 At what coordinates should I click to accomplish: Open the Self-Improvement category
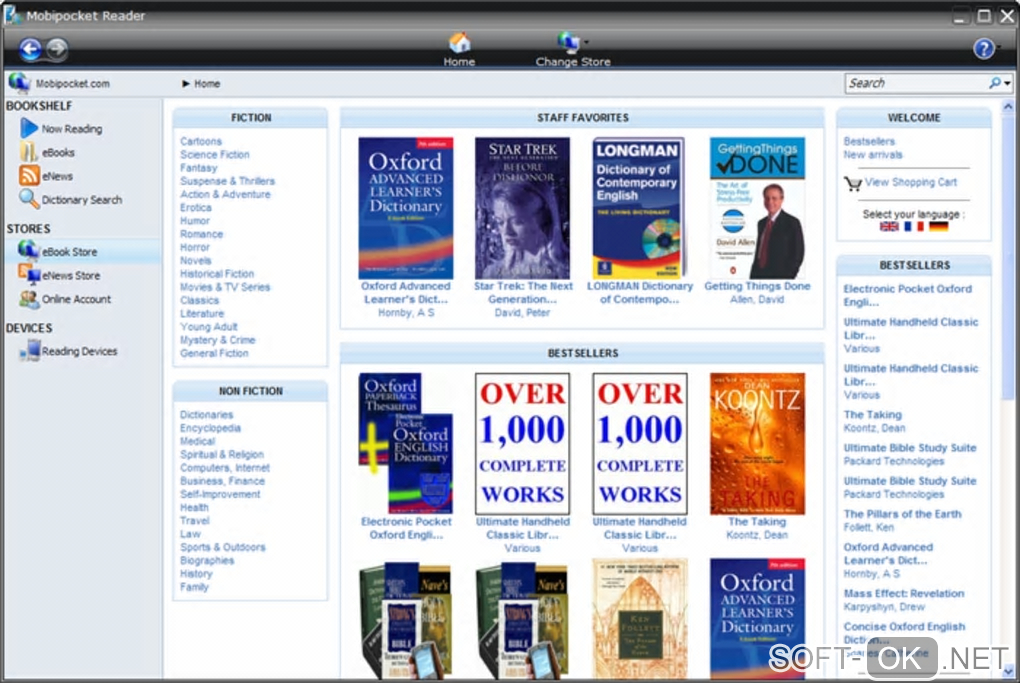(x=220, y=494)
